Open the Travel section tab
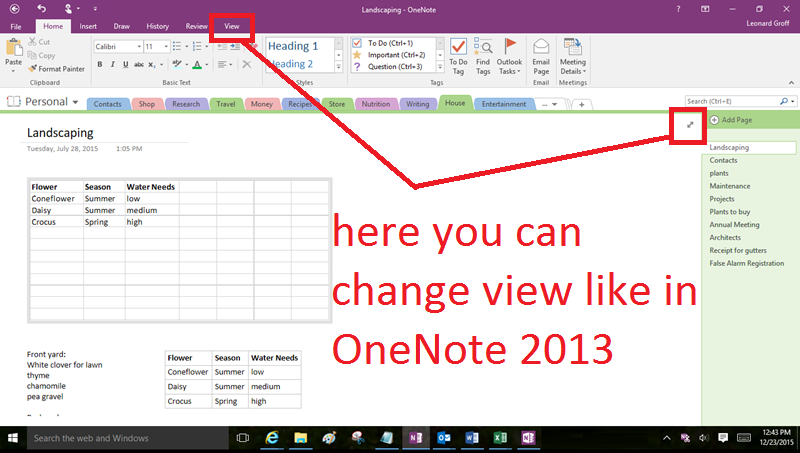 (226, 104)
